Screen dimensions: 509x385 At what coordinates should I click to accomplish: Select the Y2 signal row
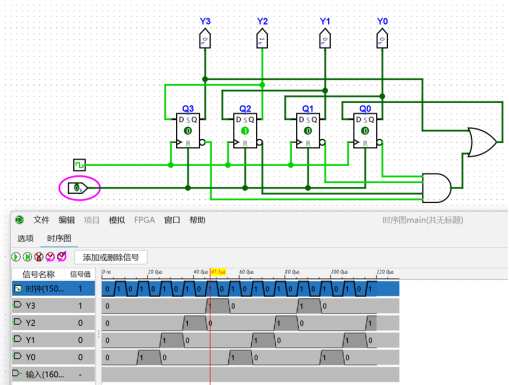53,323
